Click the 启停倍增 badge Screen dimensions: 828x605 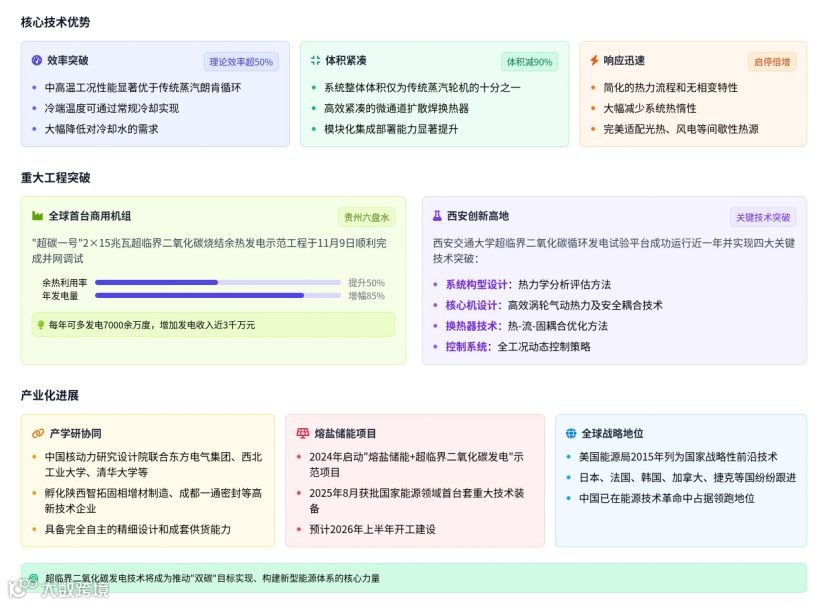coord(772,62)
